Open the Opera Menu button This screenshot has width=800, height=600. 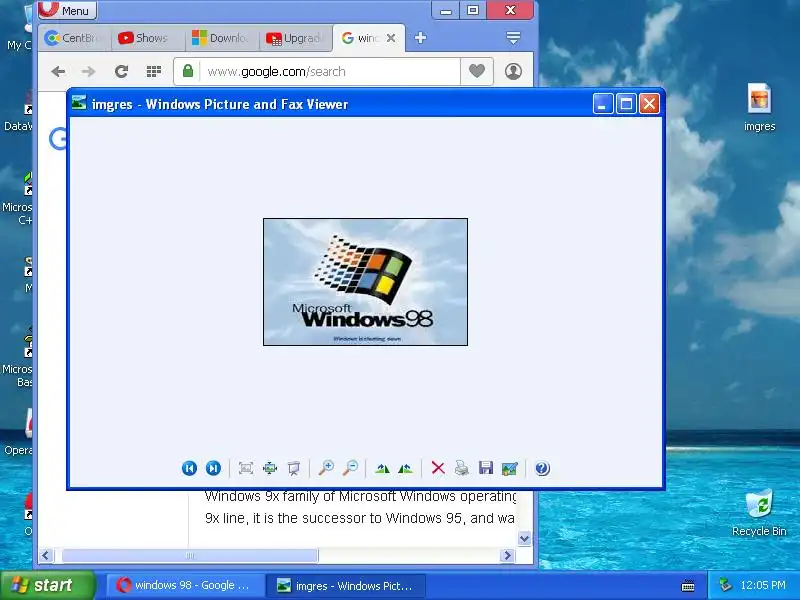[x=67, y=10]
